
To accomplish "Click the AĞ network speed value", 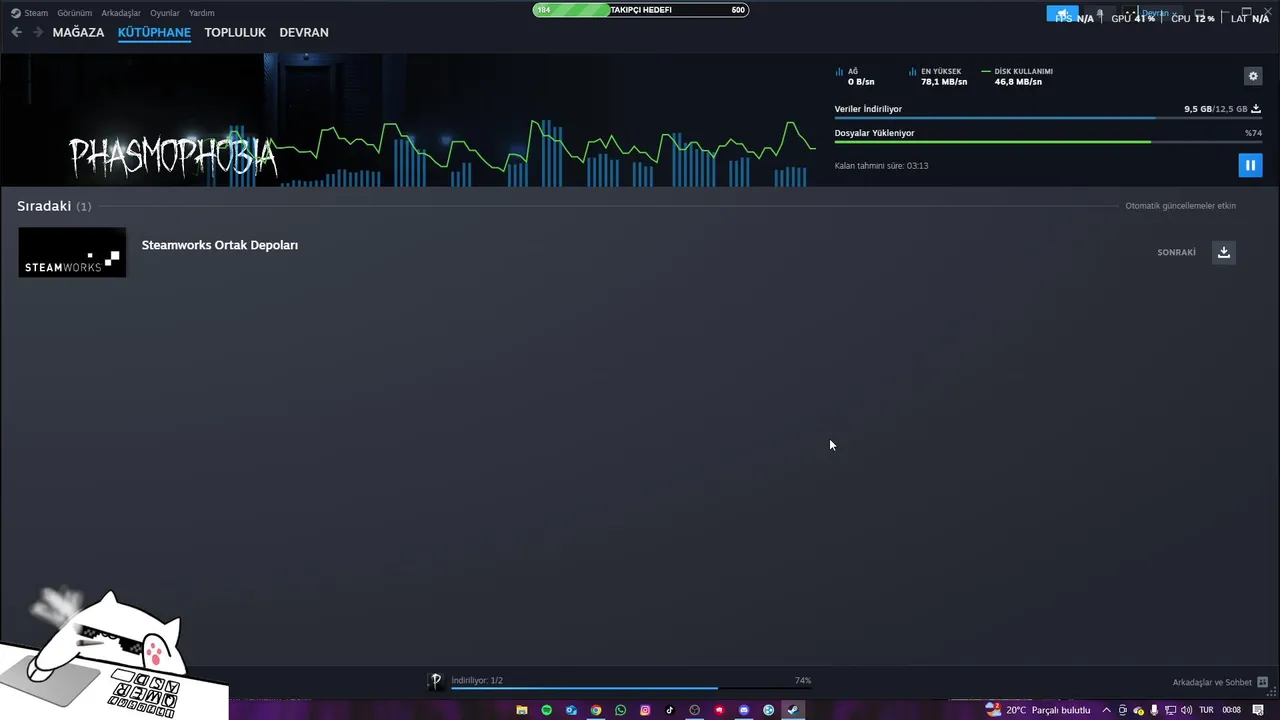I will 861,82.
